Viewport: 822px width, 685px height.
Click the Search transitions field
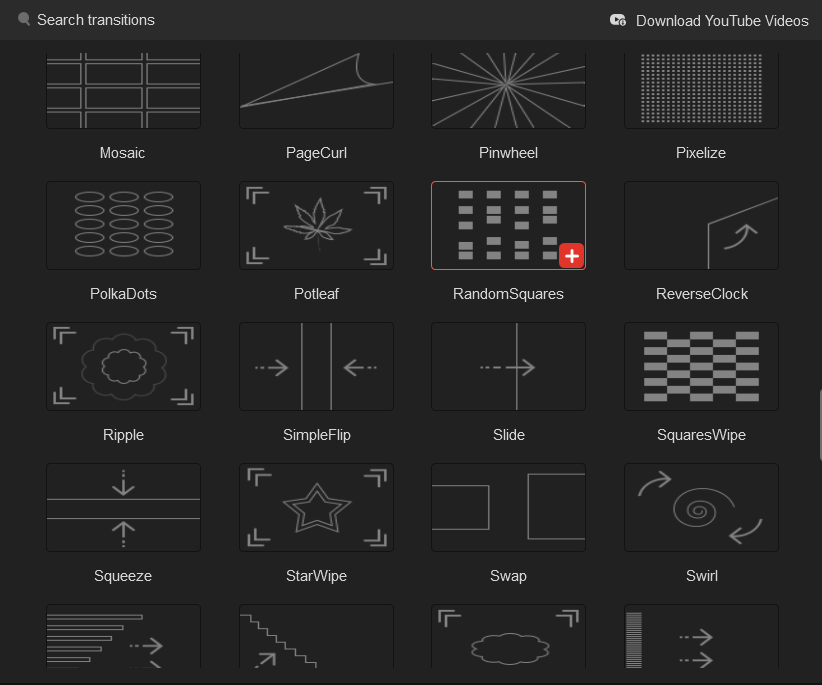tap(96, 20)
